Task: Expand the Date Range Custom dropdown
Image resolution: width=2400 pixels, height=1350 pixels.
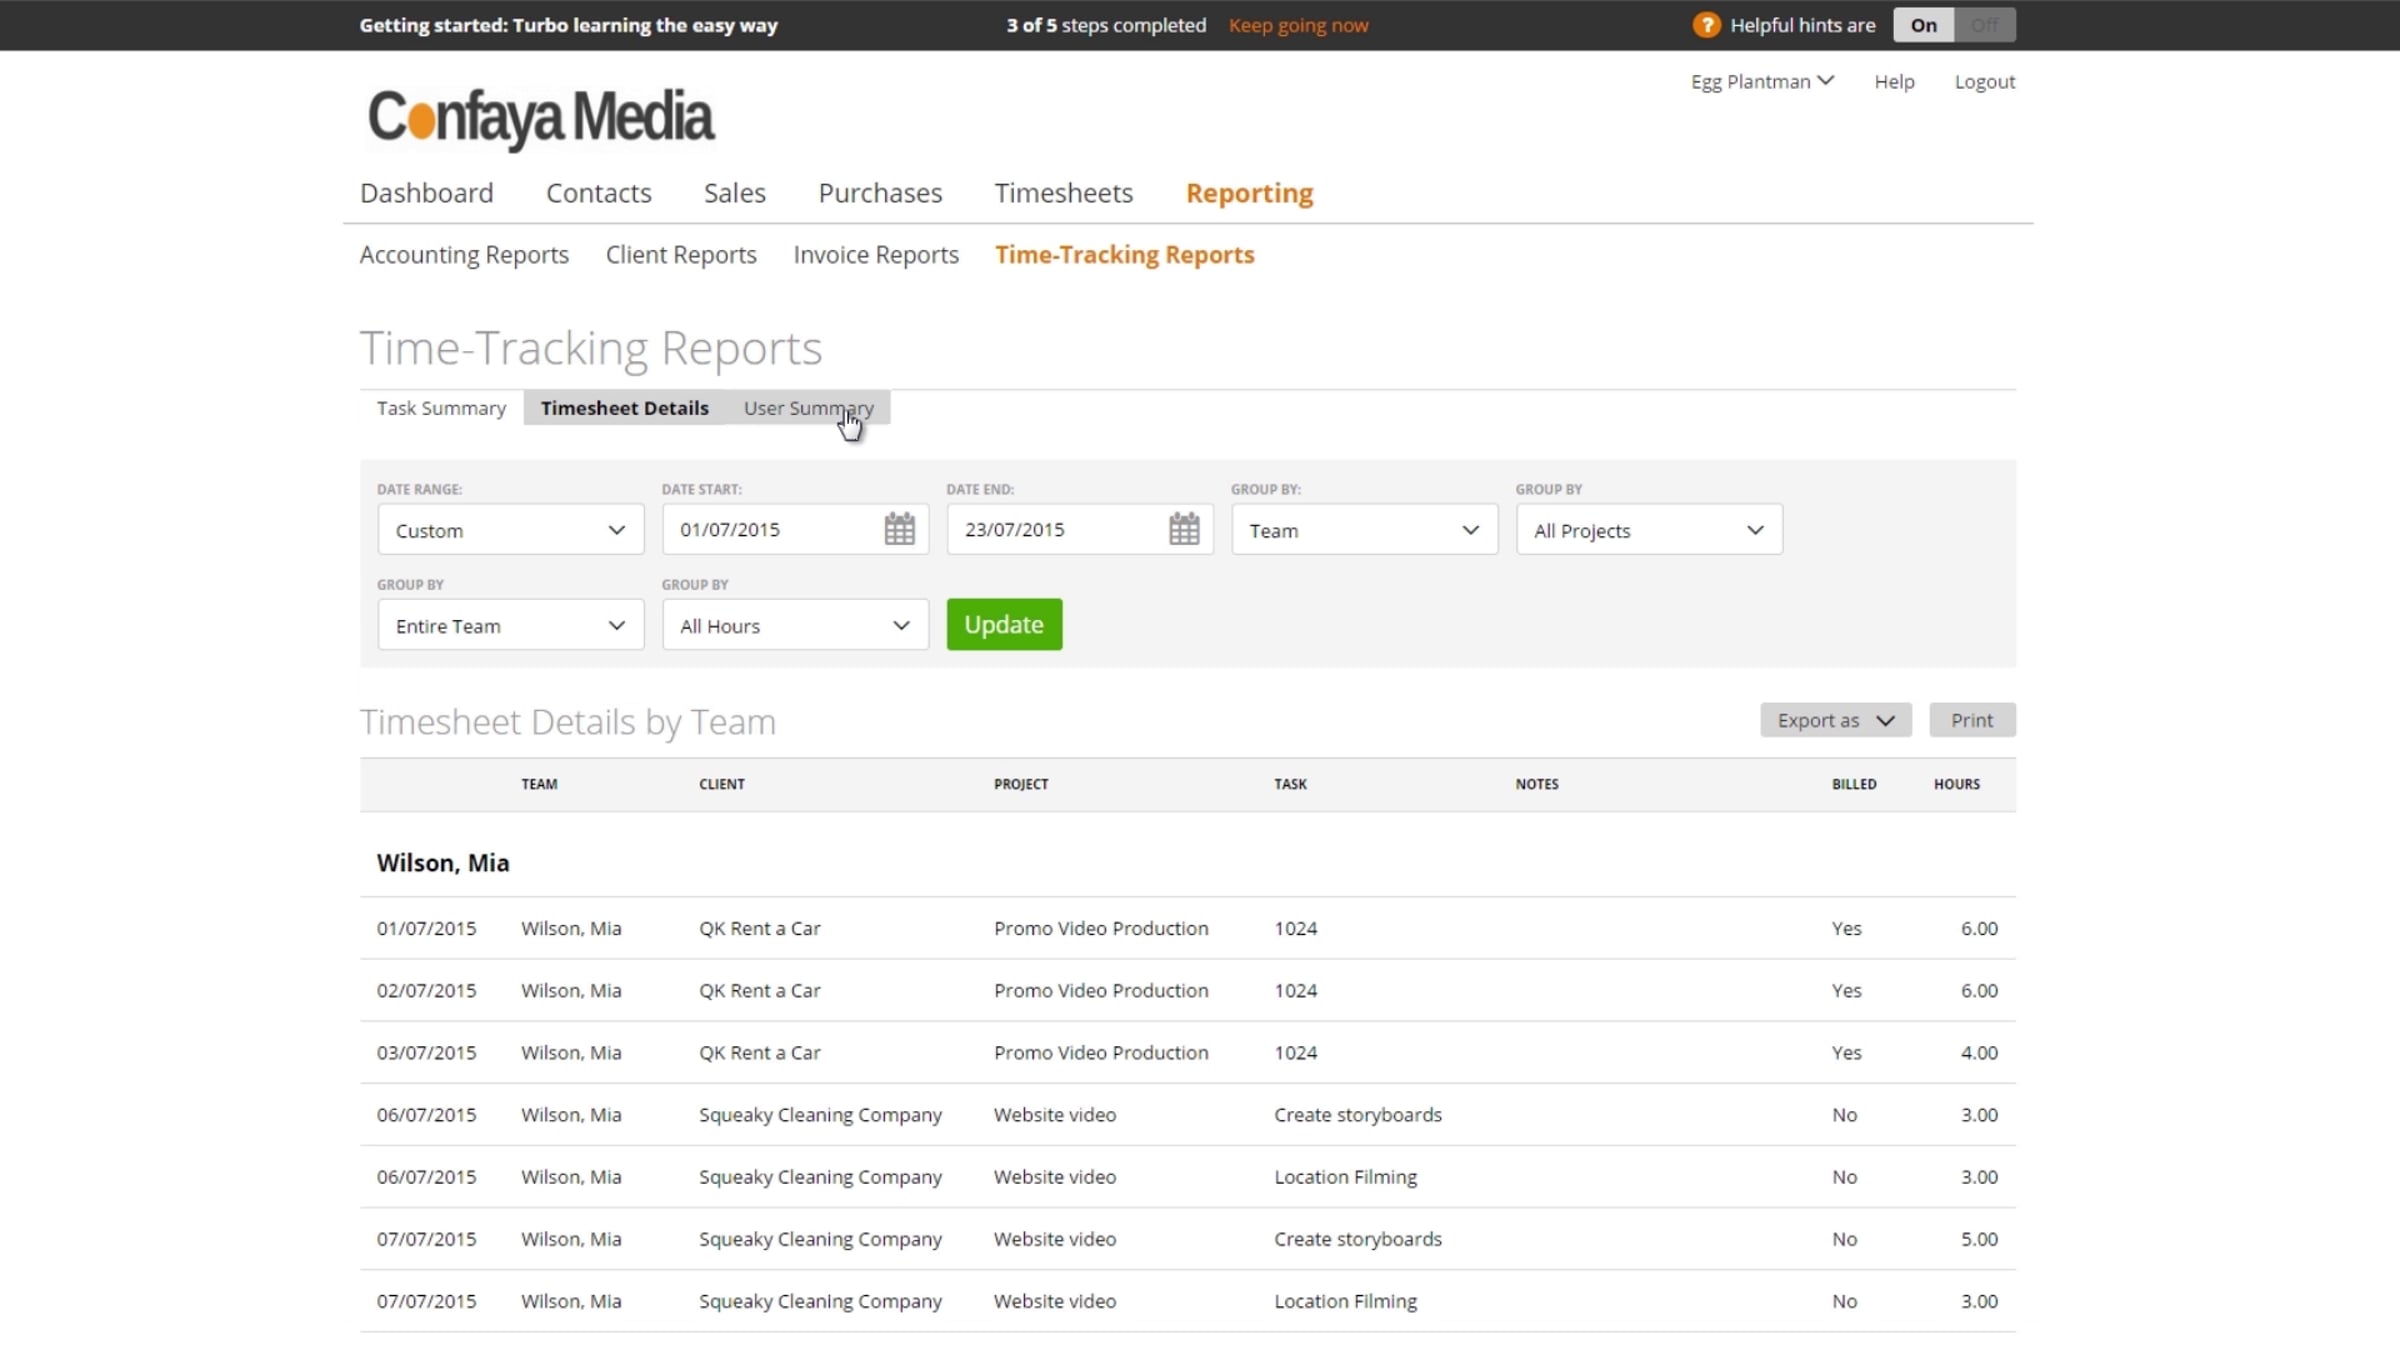Action: tap(510, 530)
